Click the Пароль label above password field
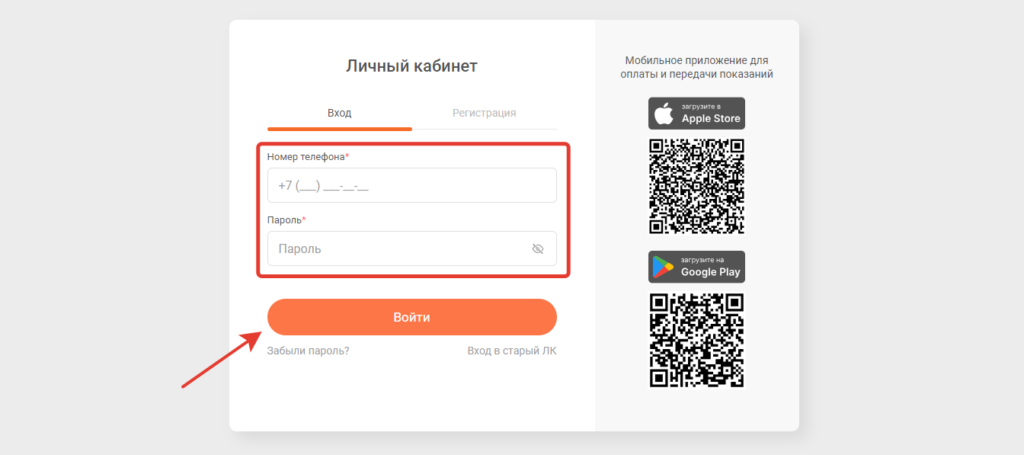The width and height of the screenshot is (1024, 455). coord(287,220)
